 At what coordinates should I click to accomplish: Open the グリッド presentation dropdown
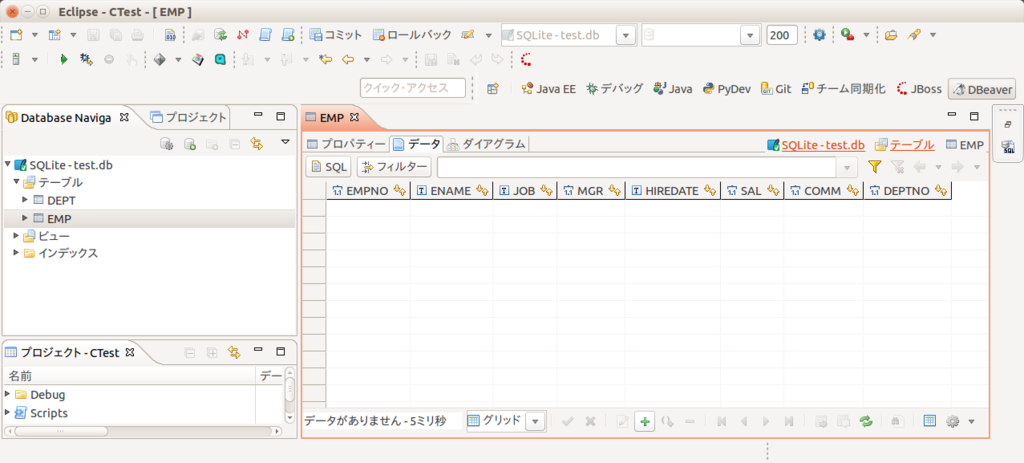(x=535, y=421)
